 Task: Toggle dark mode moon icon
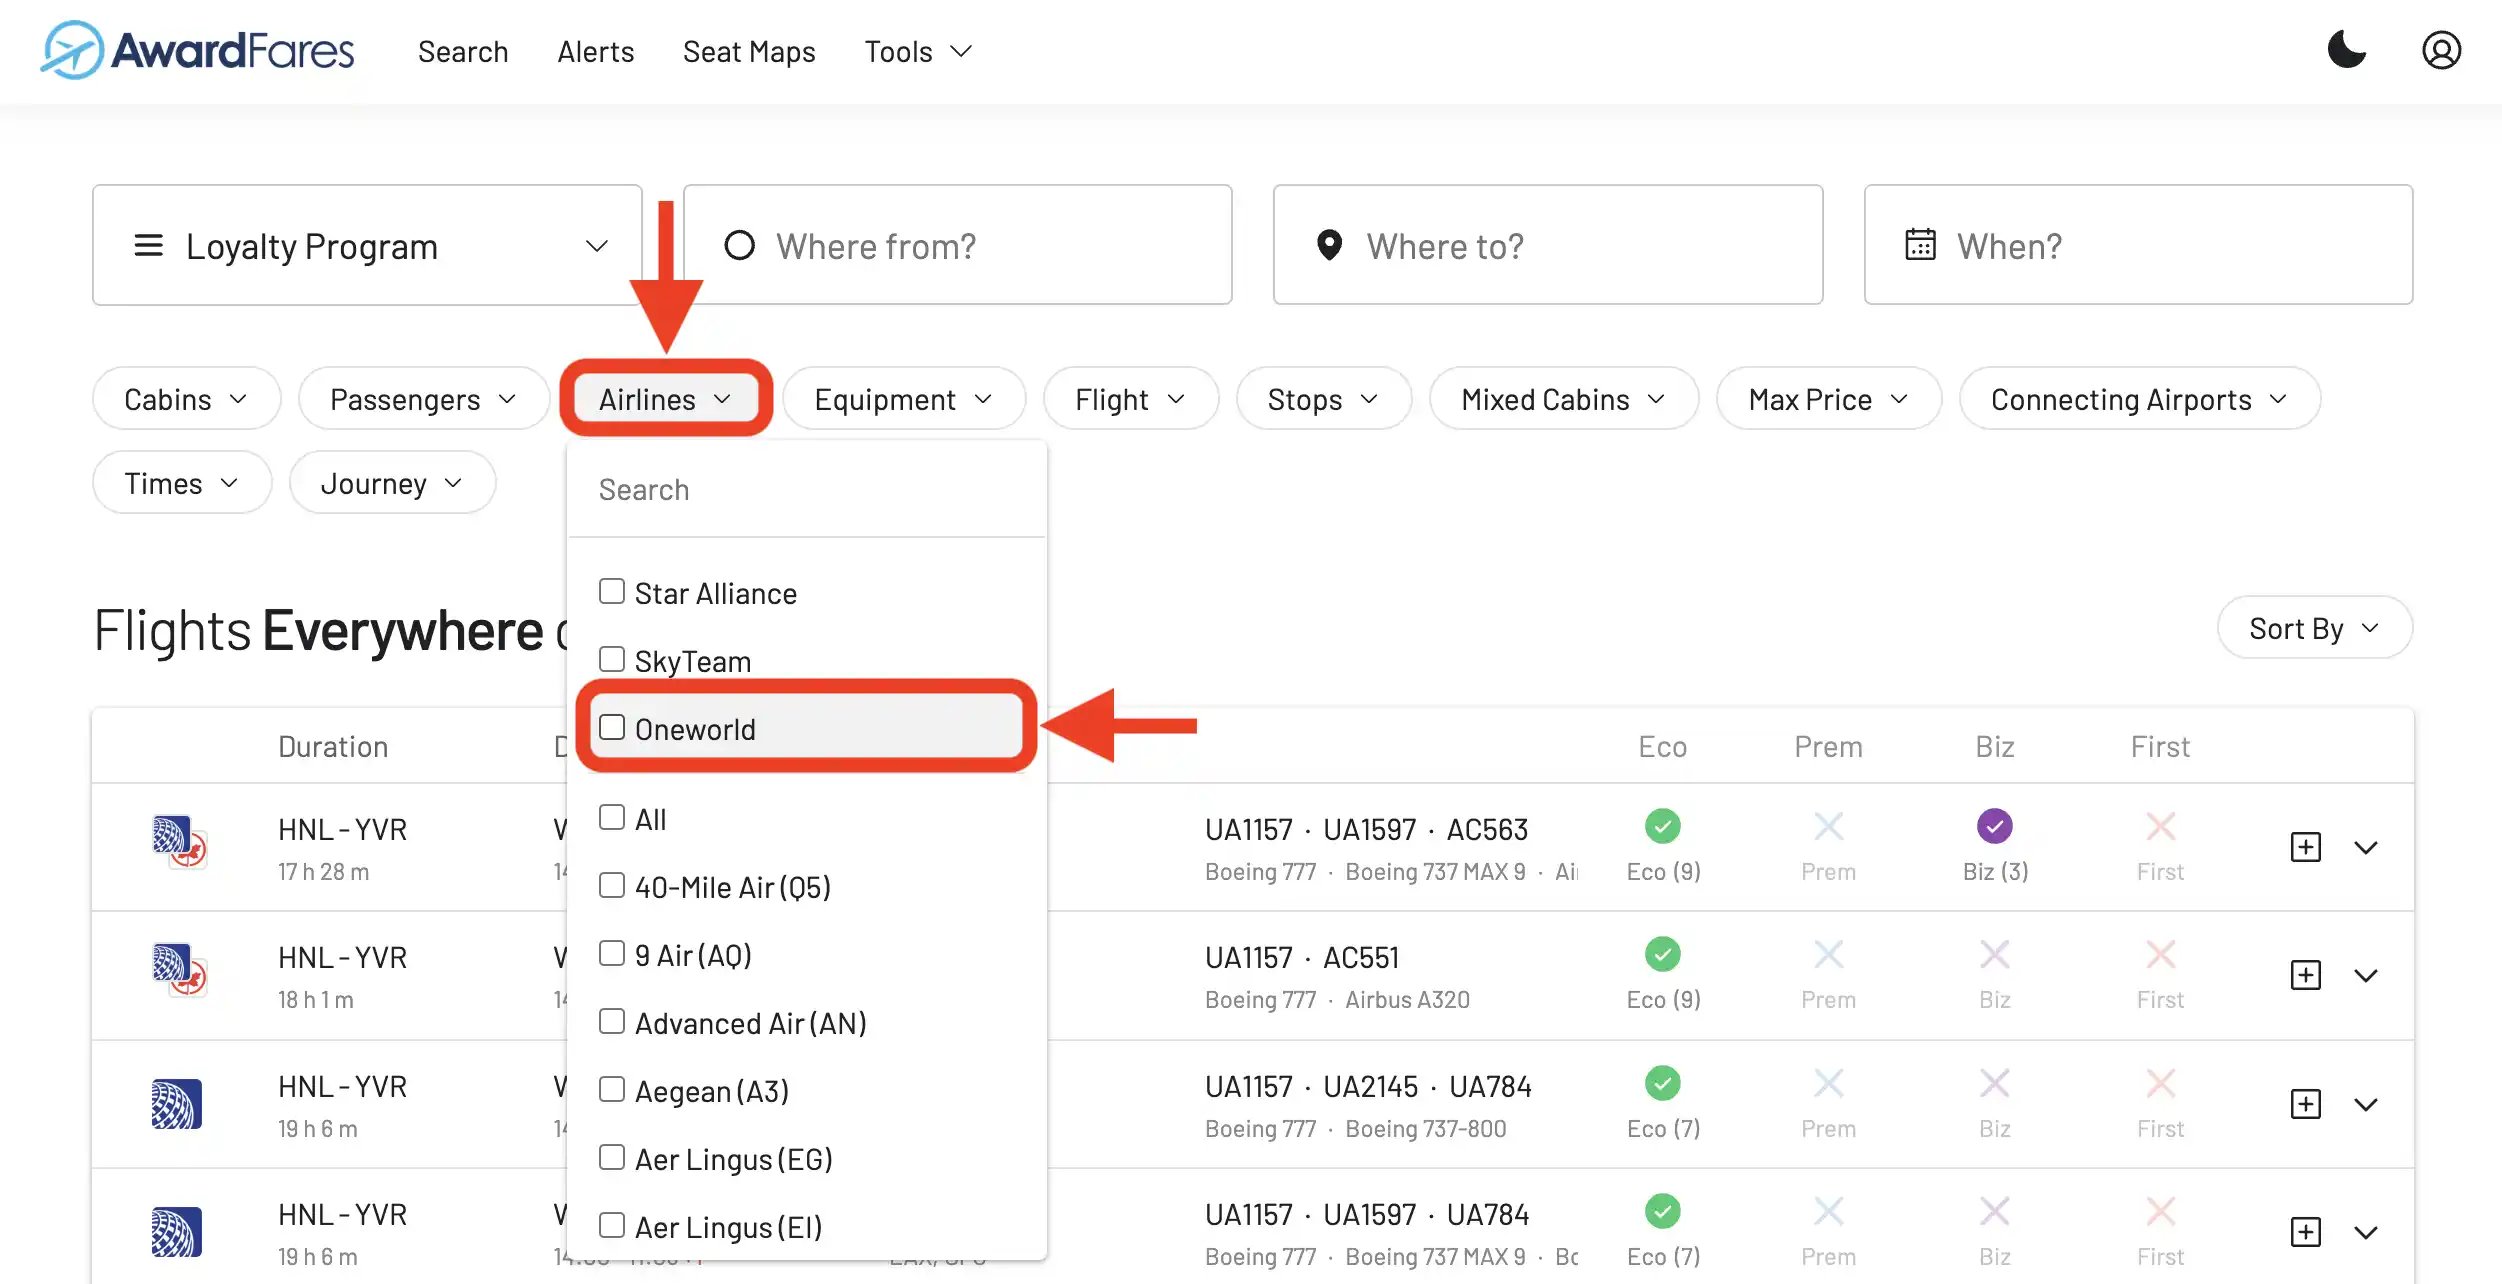click(x=2346, y=50)
